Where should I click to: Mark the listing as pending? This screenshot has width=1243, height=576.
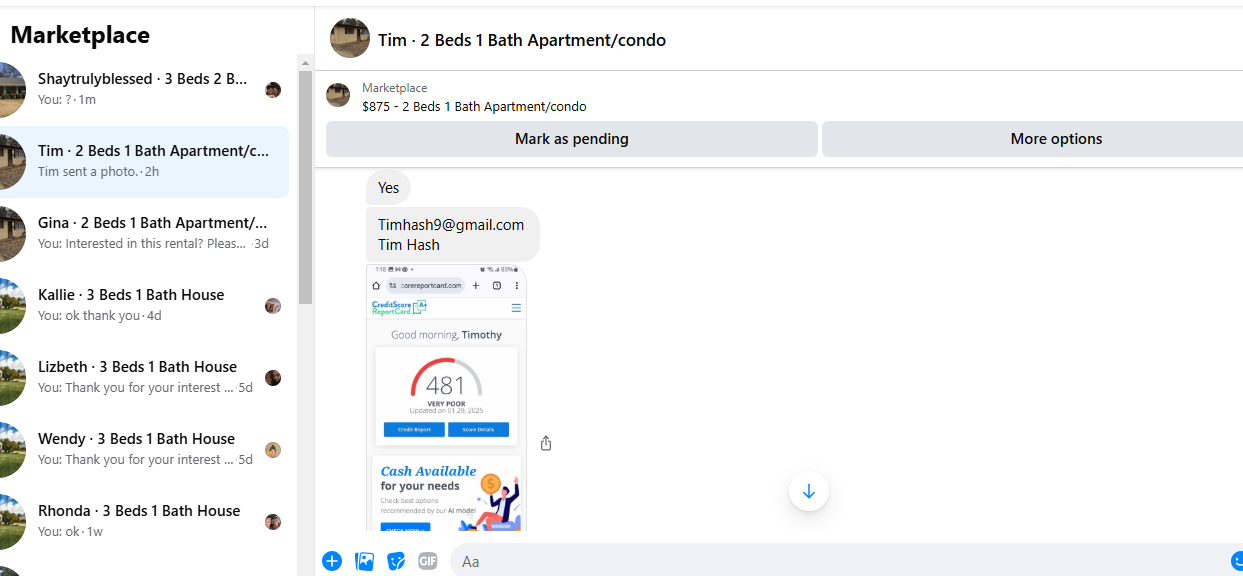(x=572, y=139)
